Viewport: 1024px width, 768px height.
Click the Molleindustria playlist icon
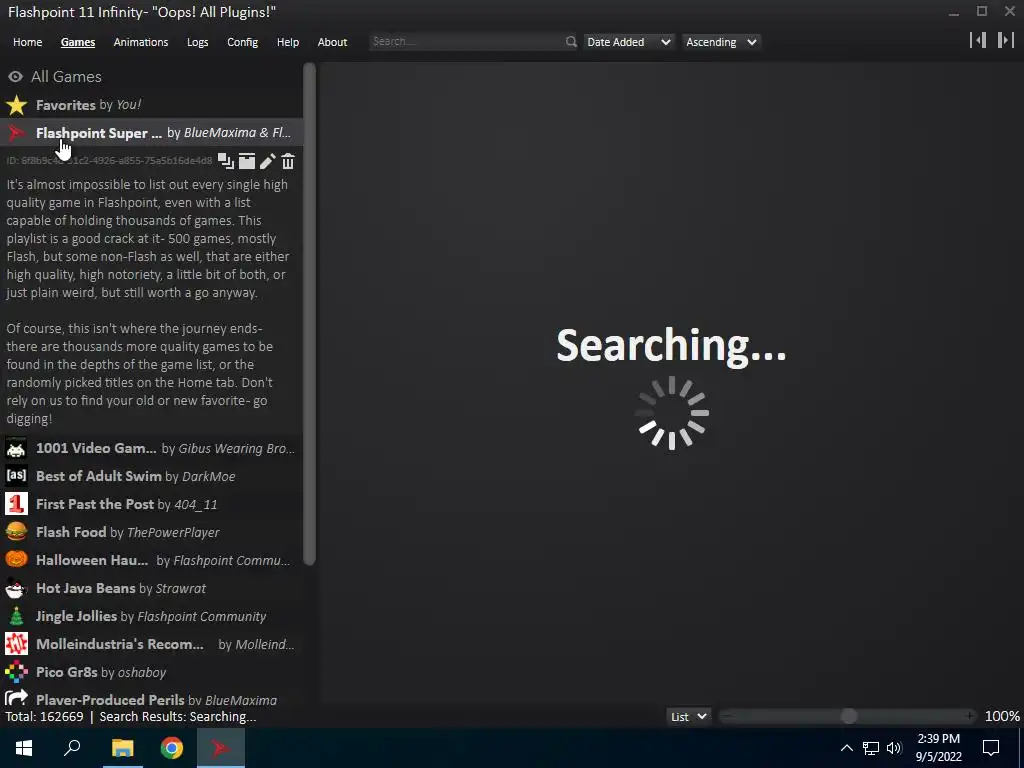tap(16, 644)
